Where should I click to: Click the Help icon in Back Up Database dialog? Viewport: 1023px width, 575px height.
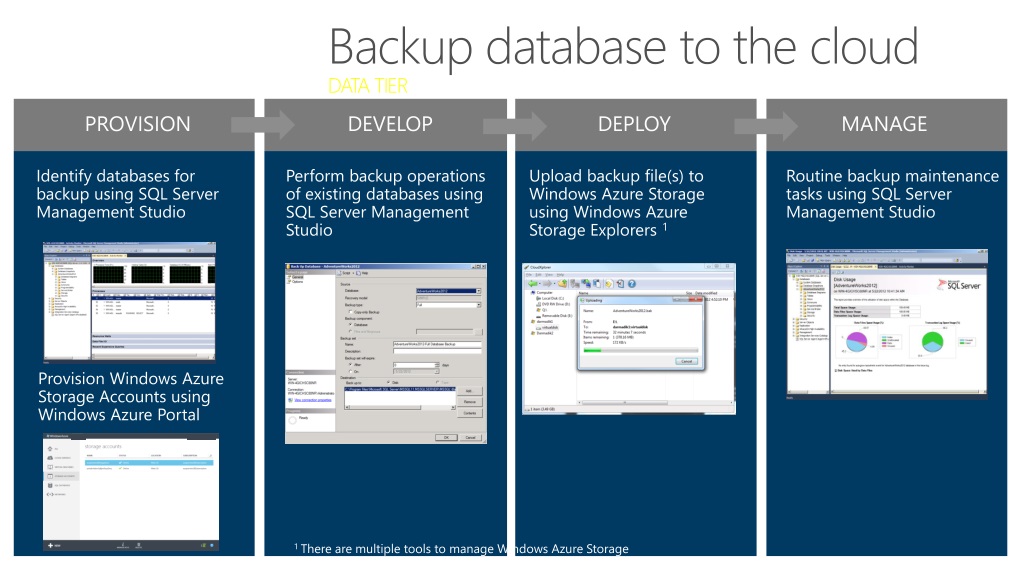coord(358,273)
